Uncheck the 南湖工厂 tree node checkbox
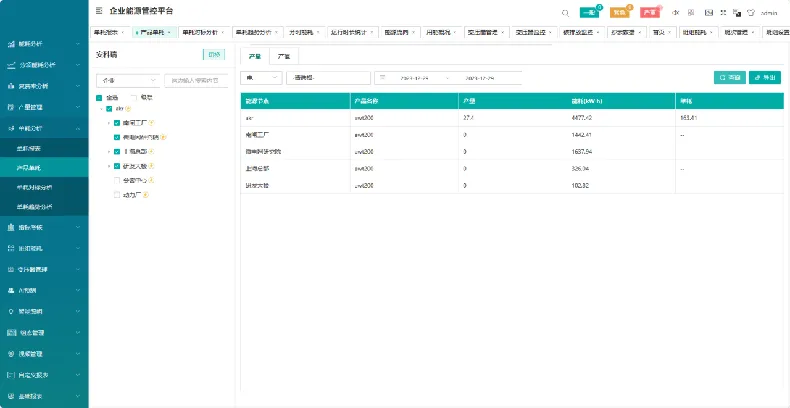This screenshot has height=408, width=790. (x=117, y=122)
